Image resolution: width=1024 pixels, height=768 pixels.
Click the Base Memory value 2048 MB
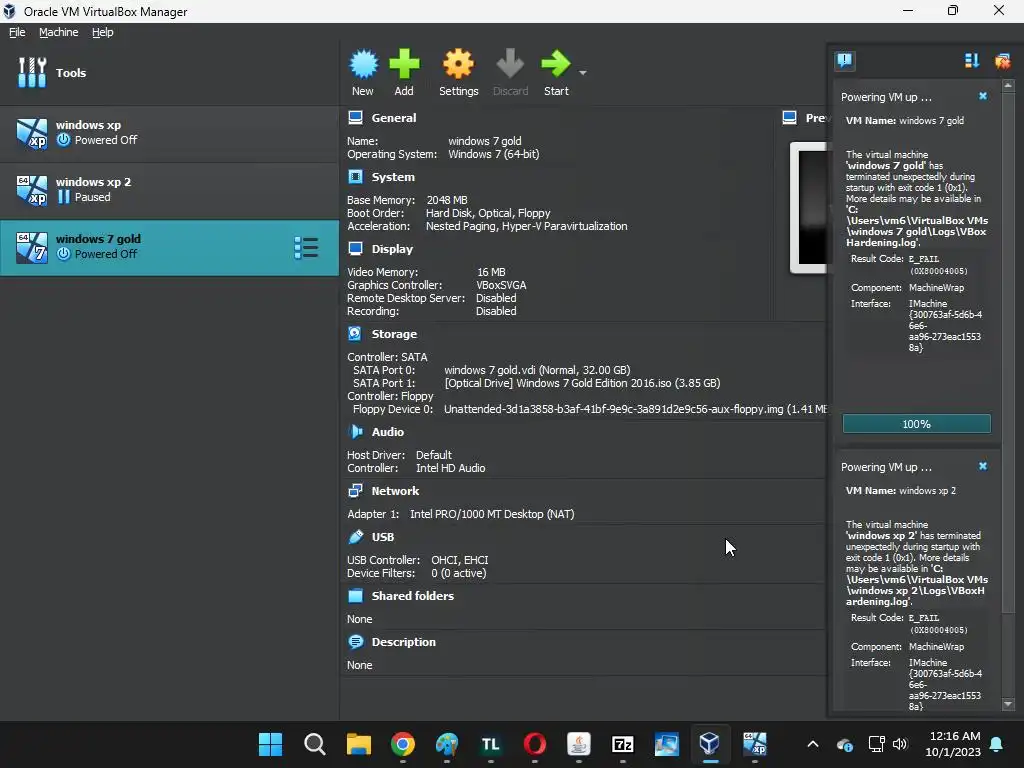tap(447, 200)
